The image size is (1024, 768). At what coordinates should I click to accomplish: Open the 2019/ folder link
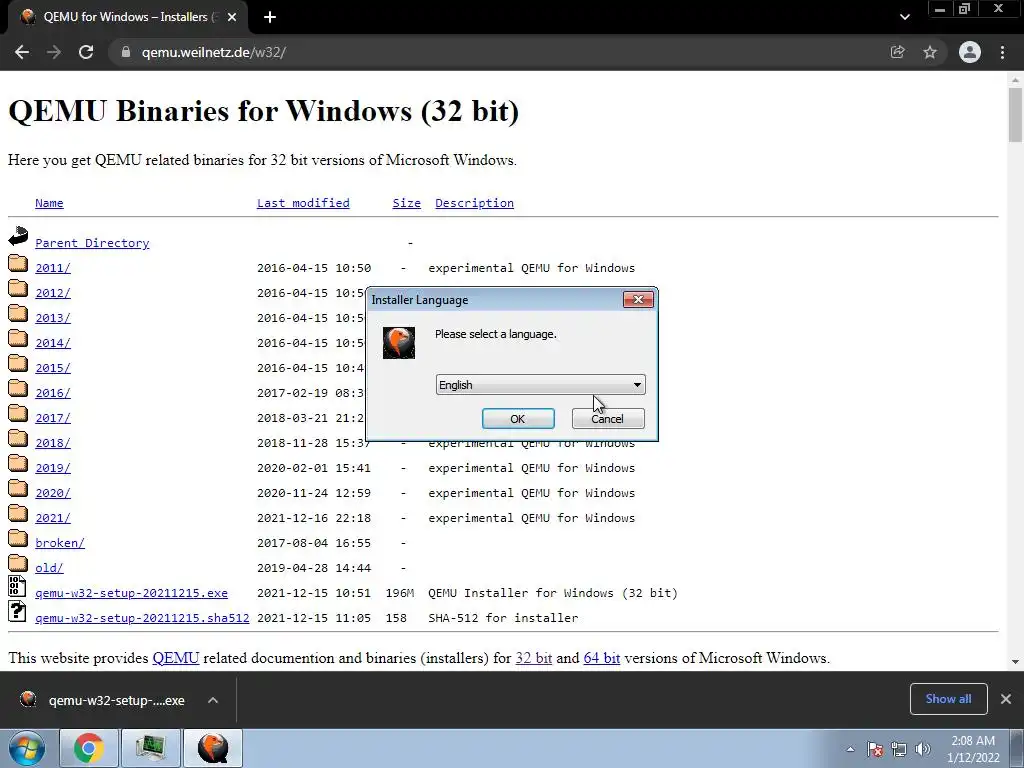[x=53, y=468]
